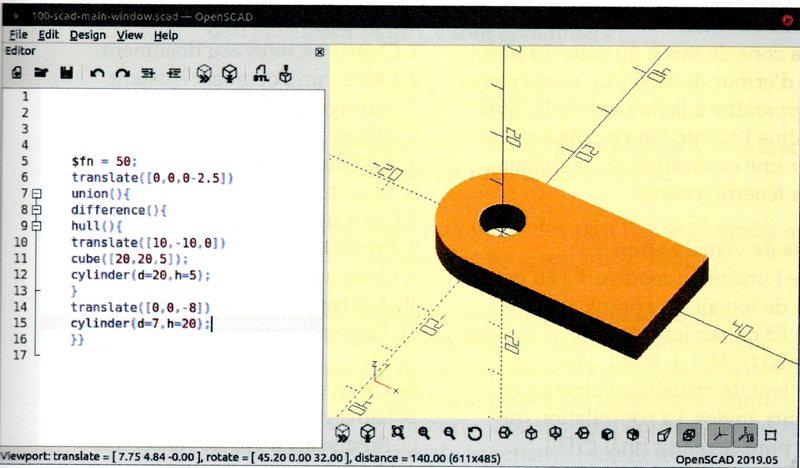Click the Reset View icon below viewport
Image resolution: width=800 pixels, height=468 pixels.
coord(474,435)
